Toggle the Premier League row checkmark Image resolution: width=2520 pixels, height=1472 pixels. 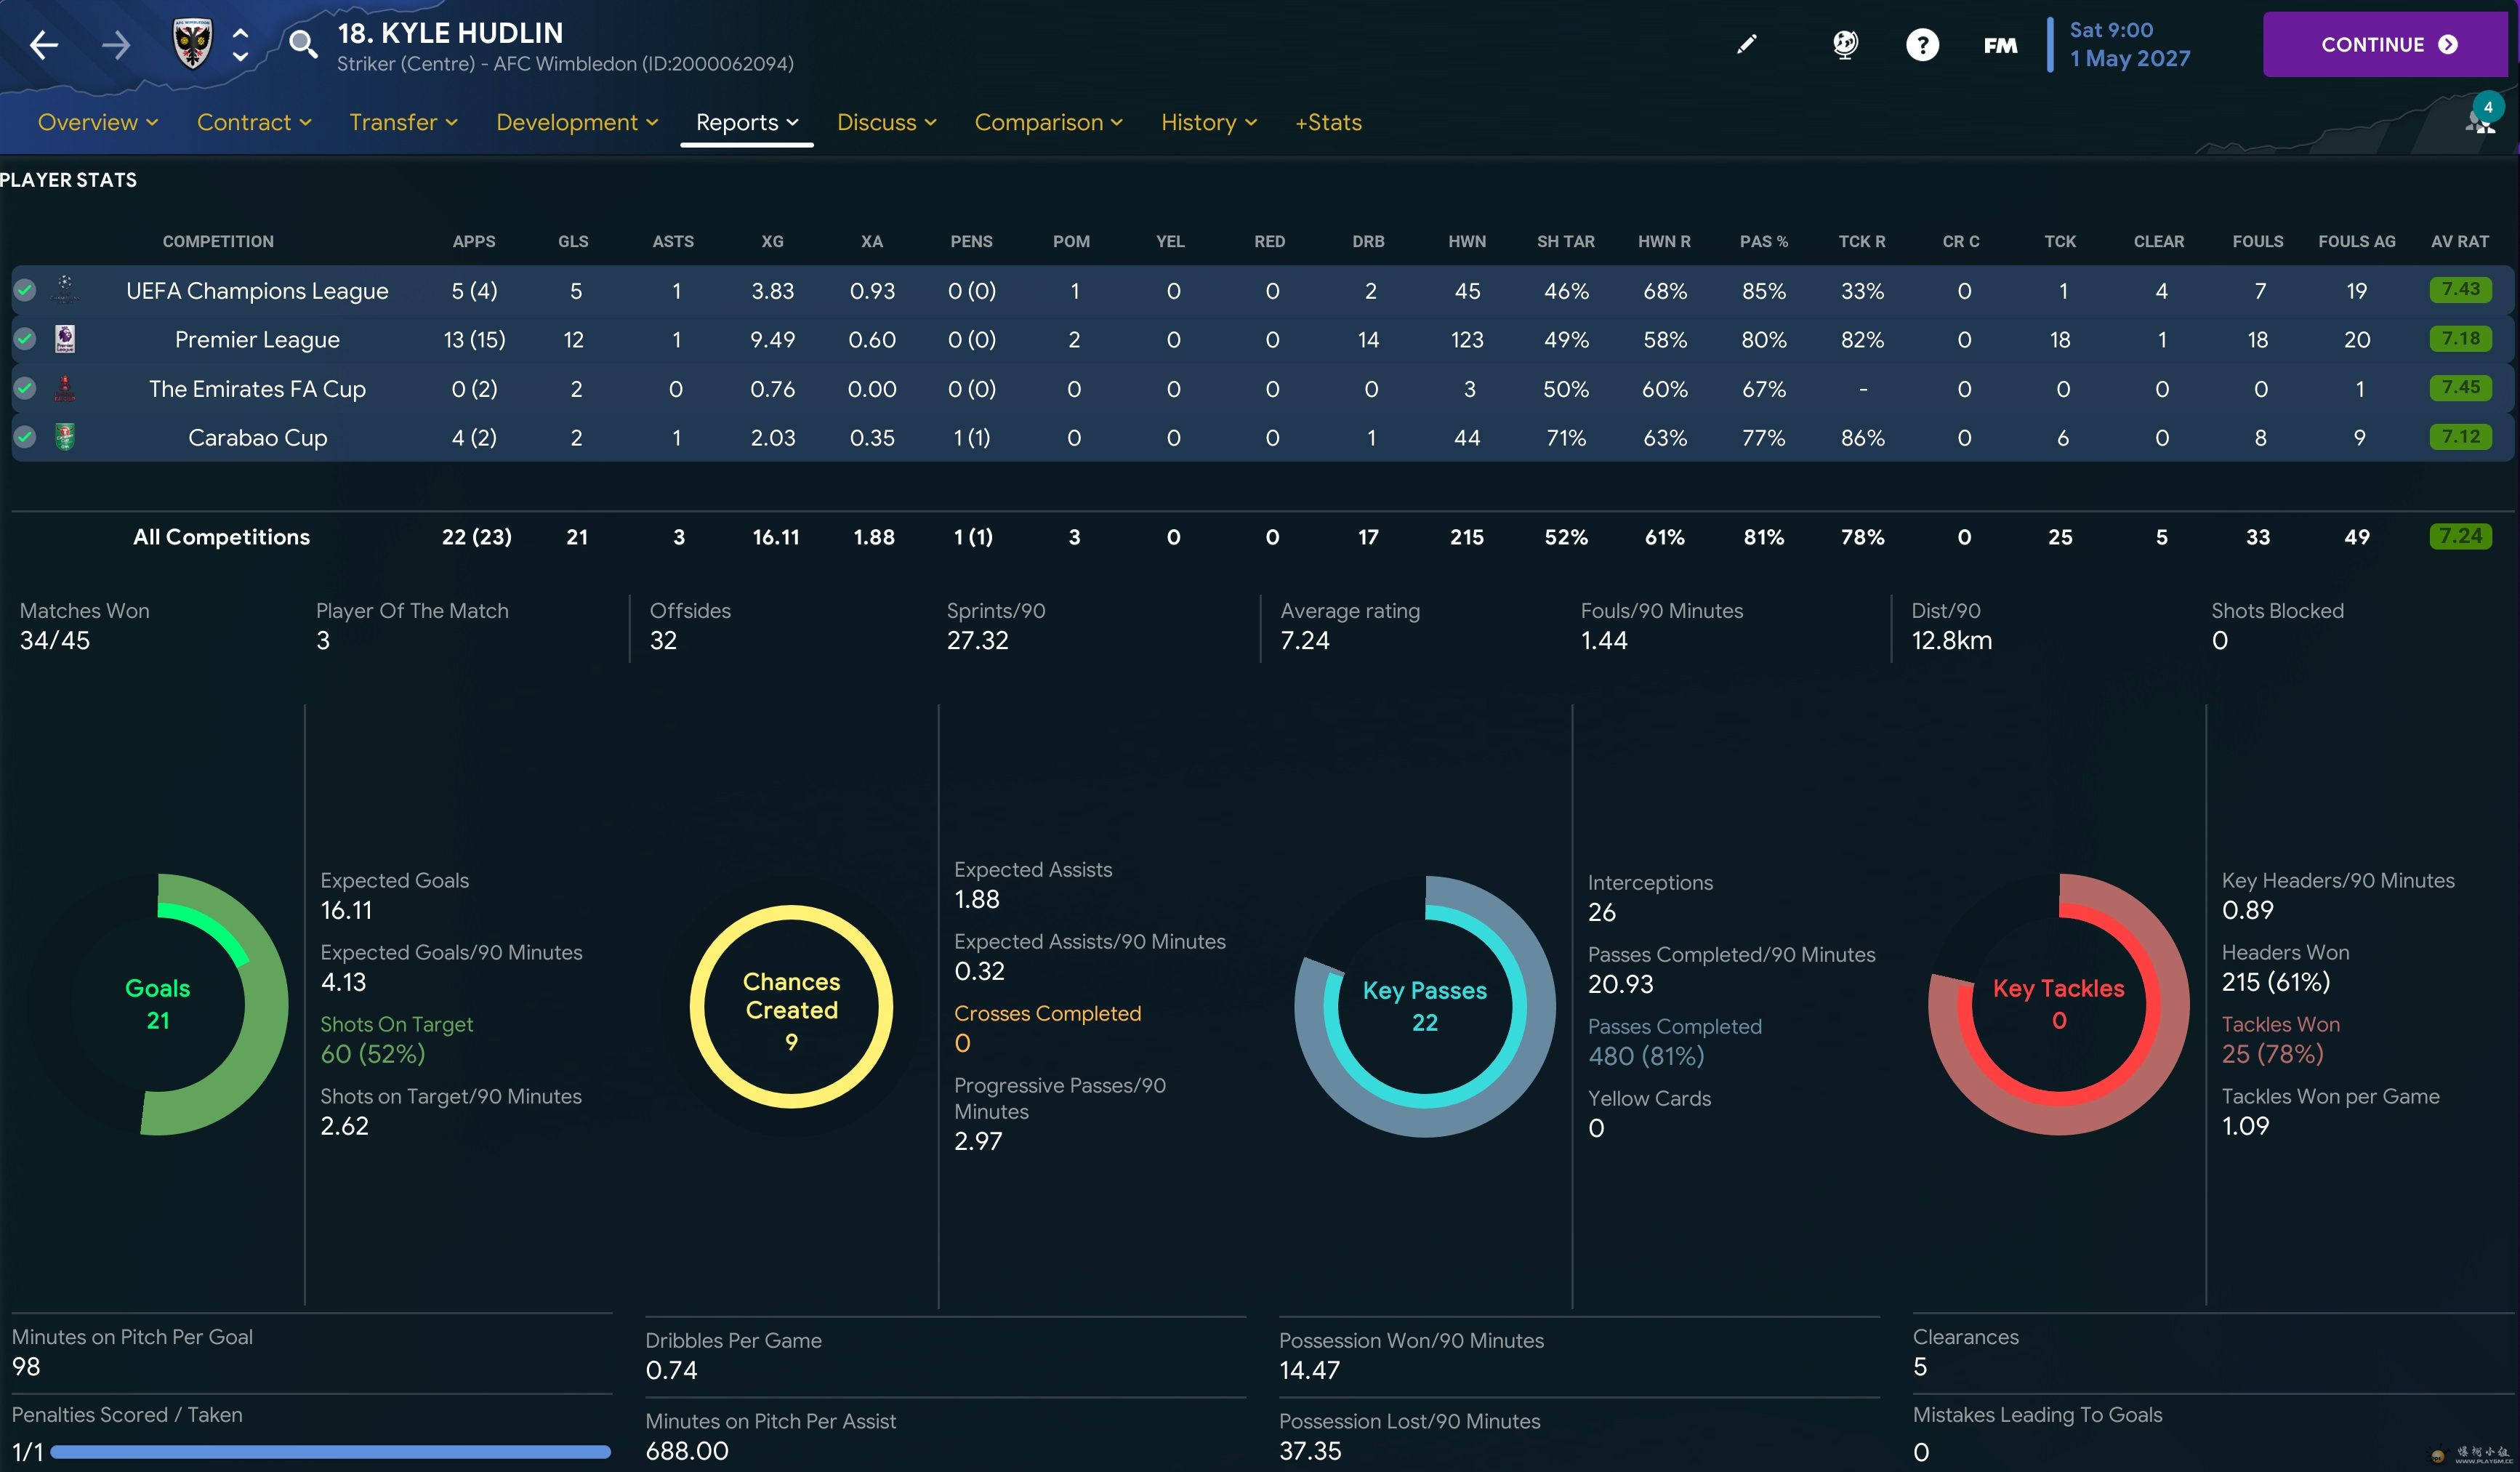click(25, 339)
